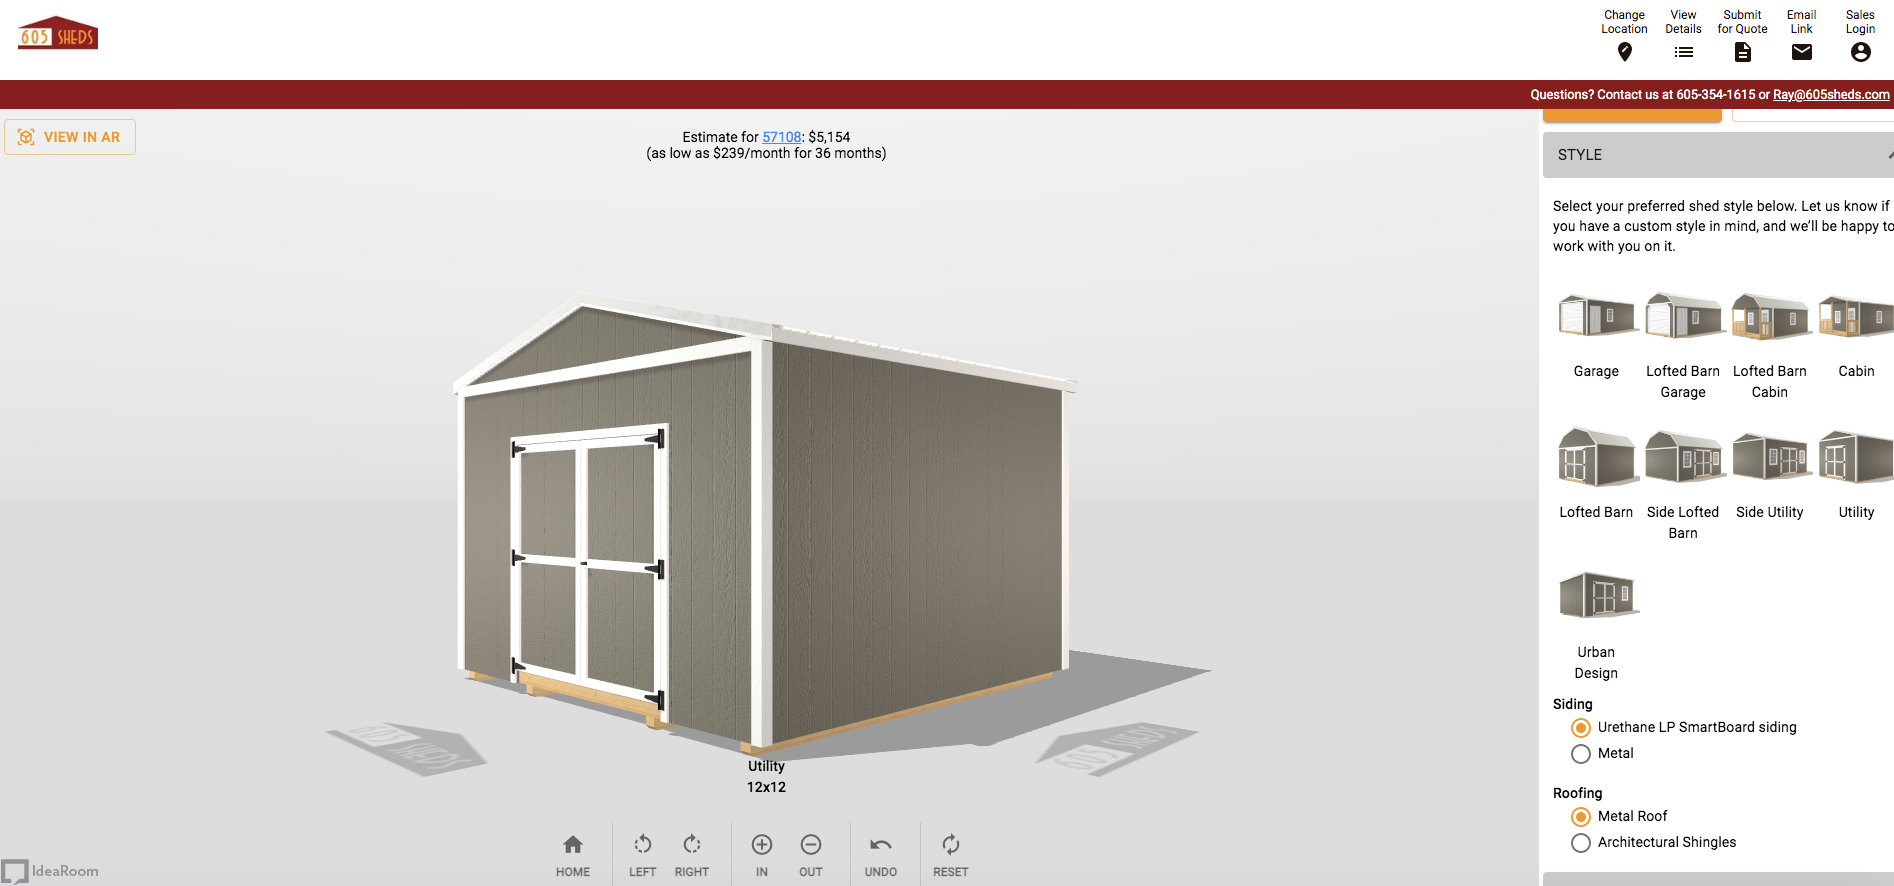Select Metal siding option
The height and width of the screenshot is (886, 1894).
click(1602, 753)
